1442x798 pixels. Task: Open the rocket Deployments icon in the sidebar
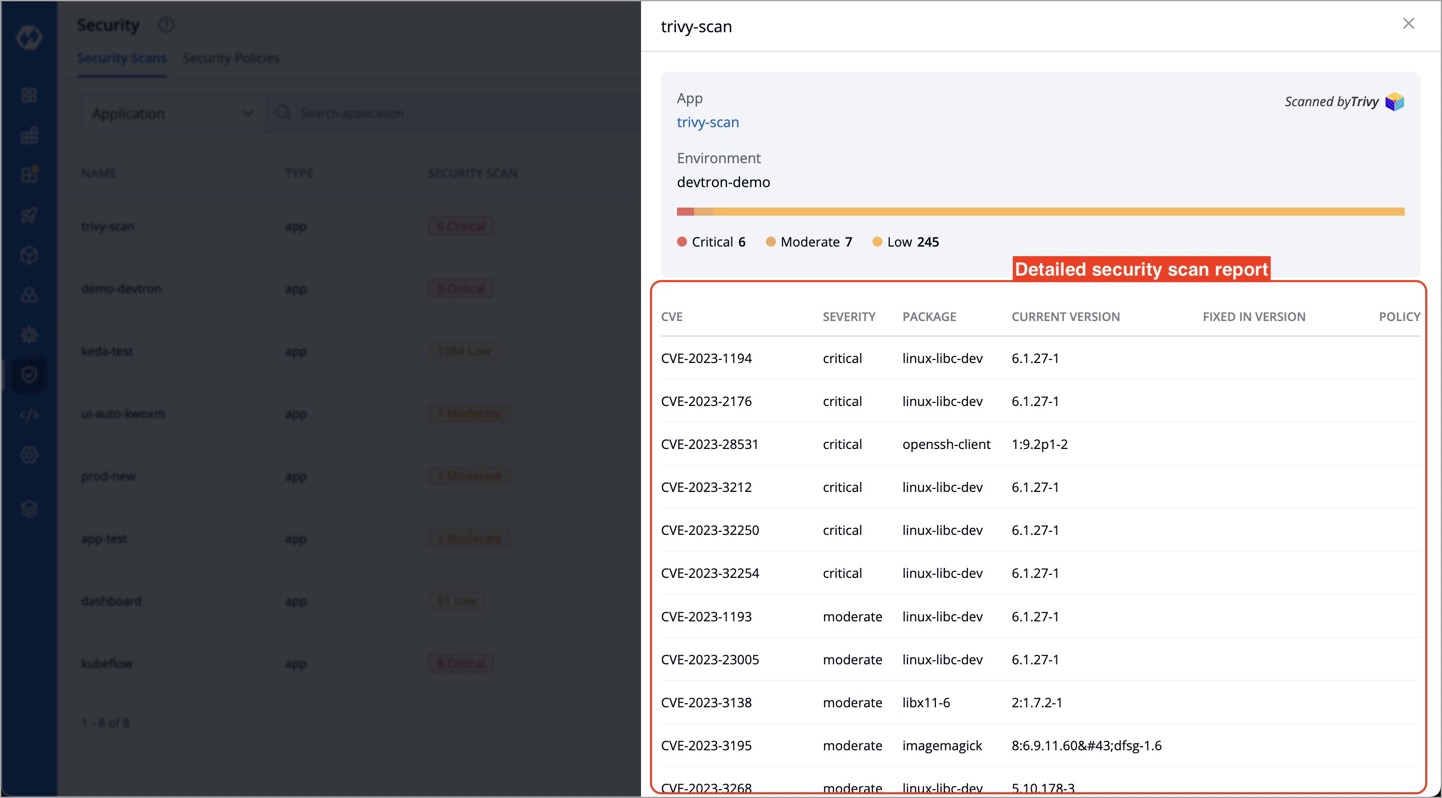pyautogui.click(x=29, y=215)
